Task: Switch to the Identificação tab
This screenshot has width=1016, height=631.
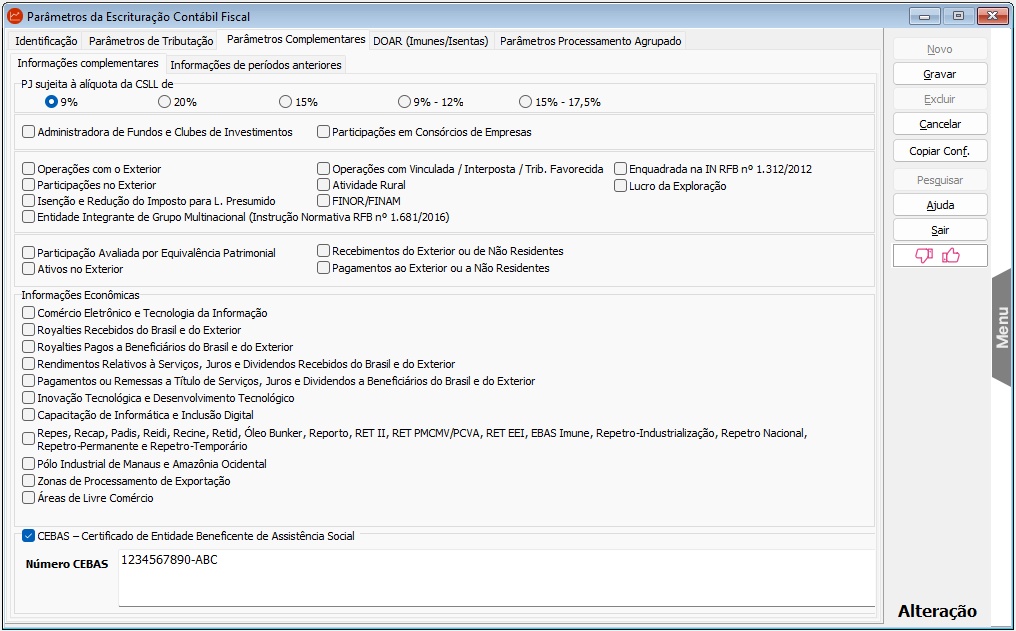Action: click(46, 41)
